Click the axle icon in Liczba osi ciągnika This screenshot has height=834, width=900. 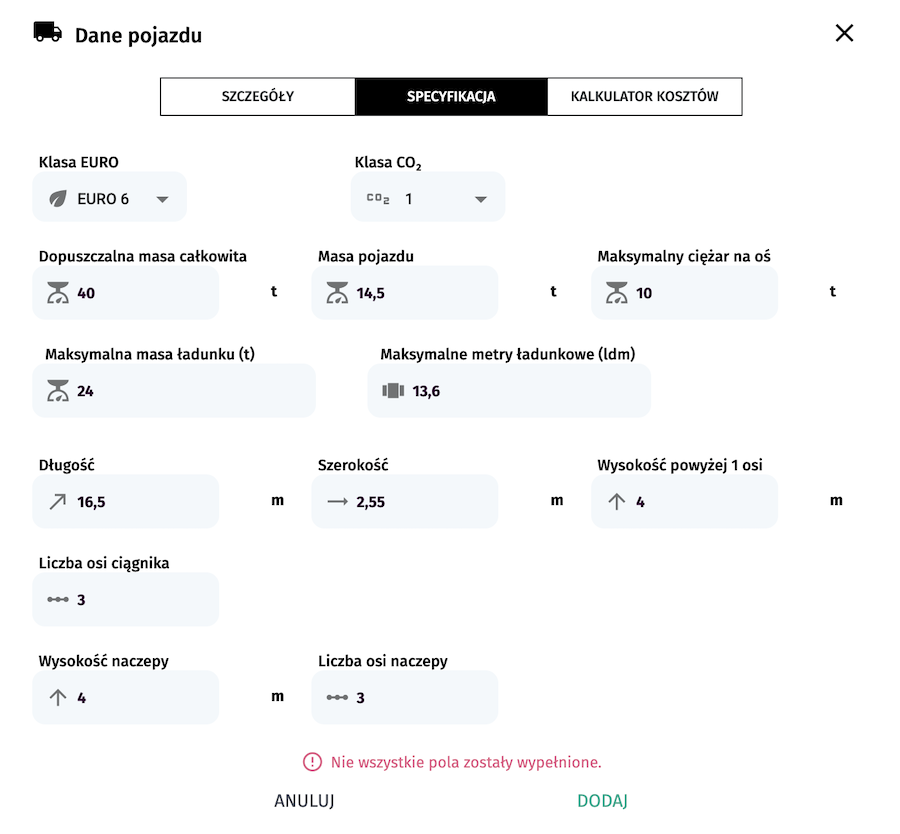(x=57, y=600)
